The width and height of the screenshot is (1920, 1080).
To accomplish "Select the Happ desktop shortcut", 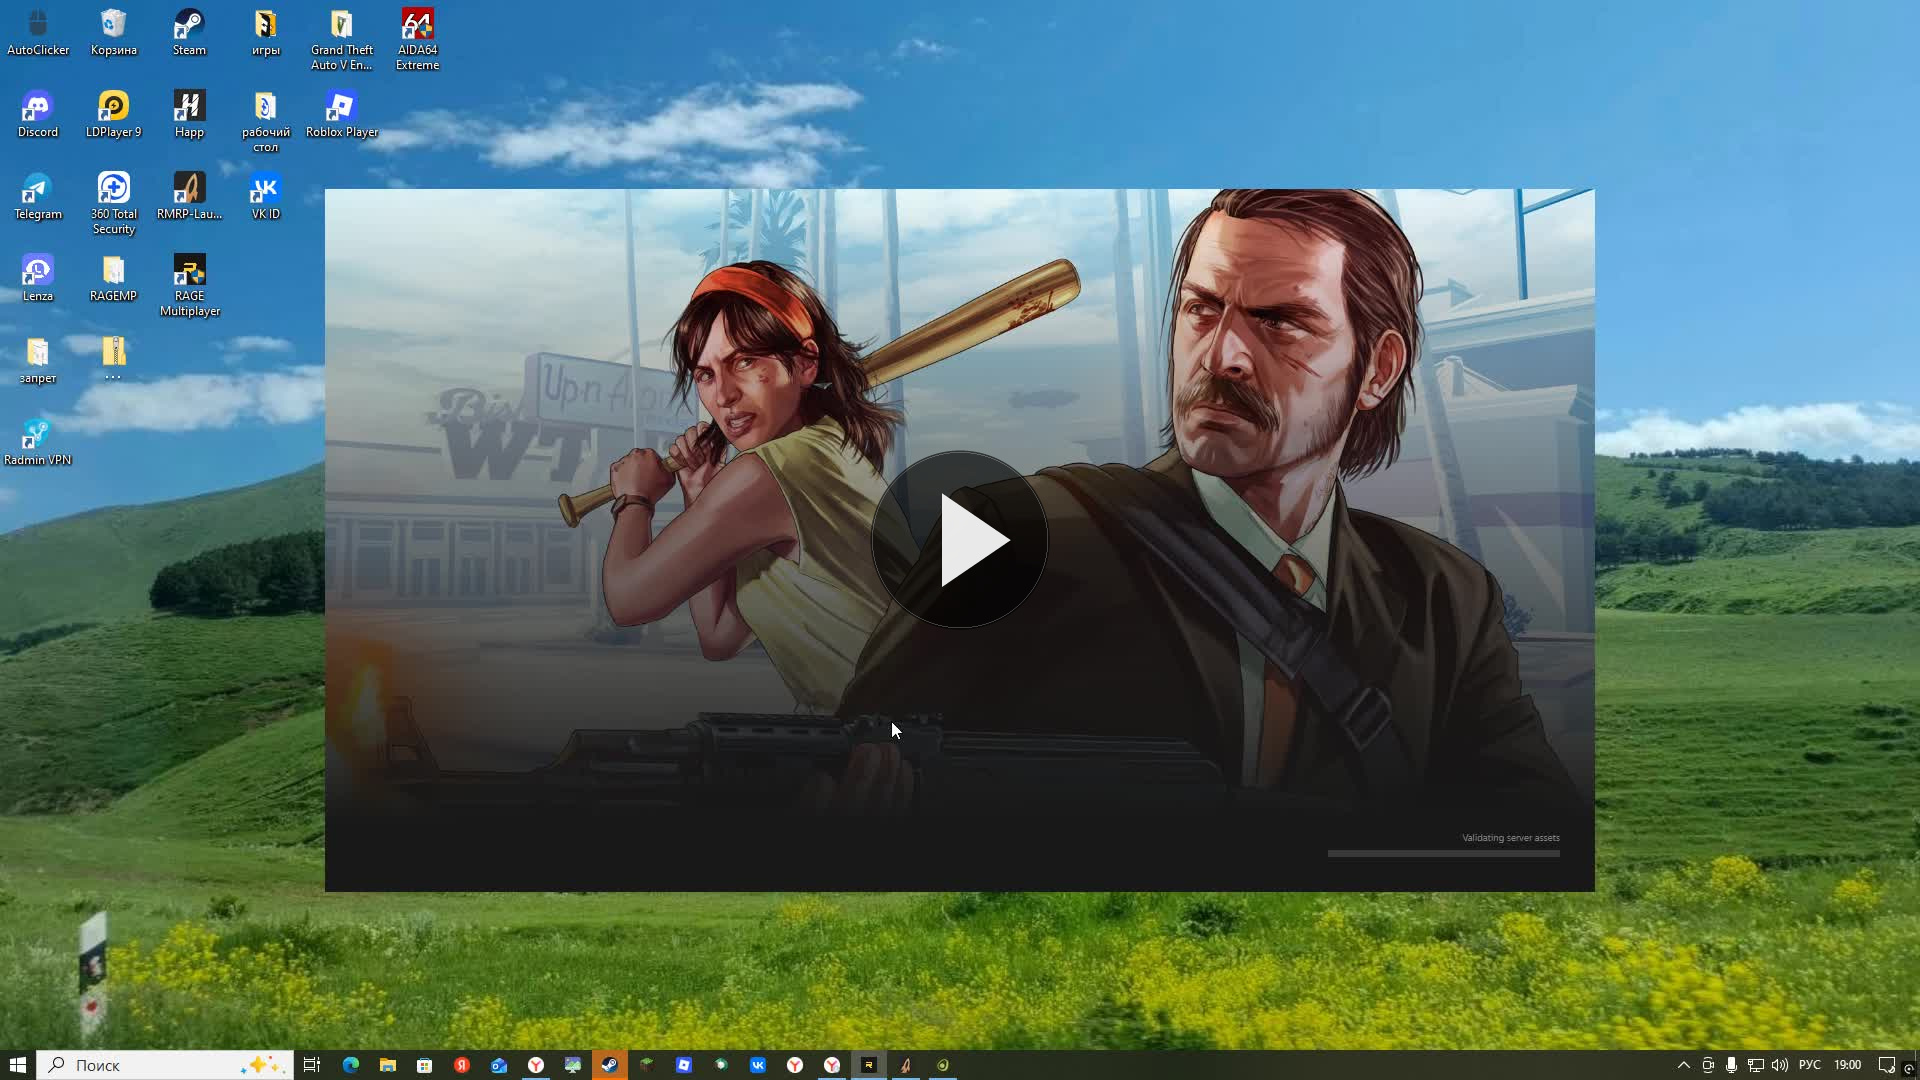I will (189, 114).
